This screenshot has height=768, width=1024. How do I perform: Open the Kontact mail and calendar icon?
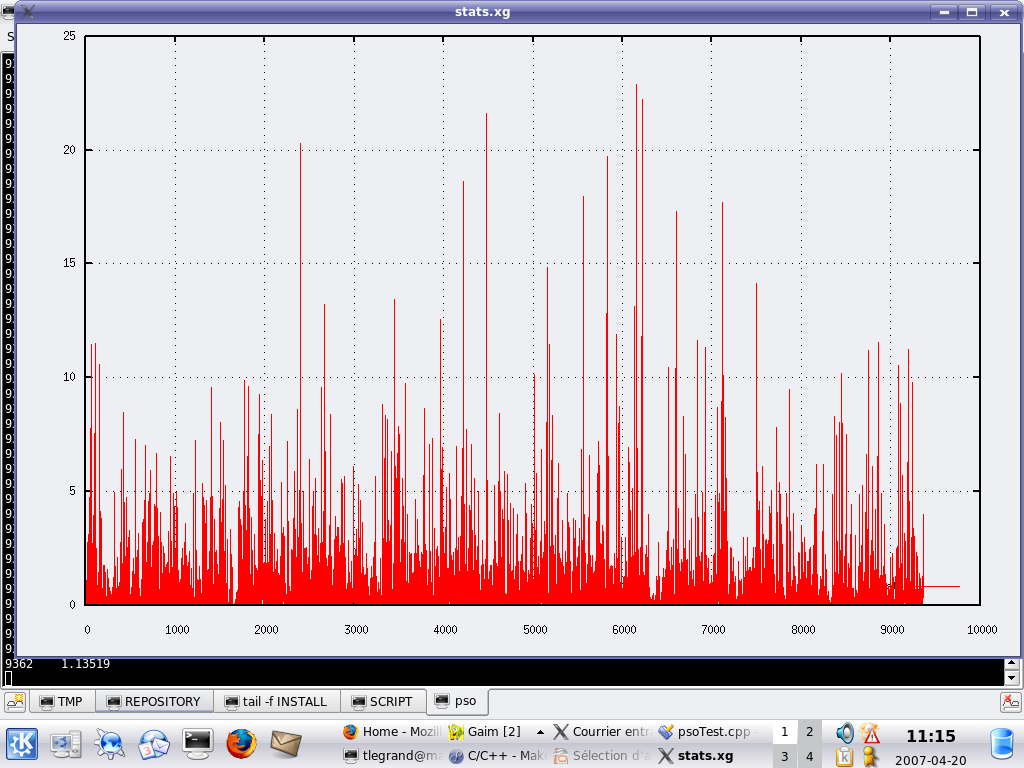tap(153, 743)
